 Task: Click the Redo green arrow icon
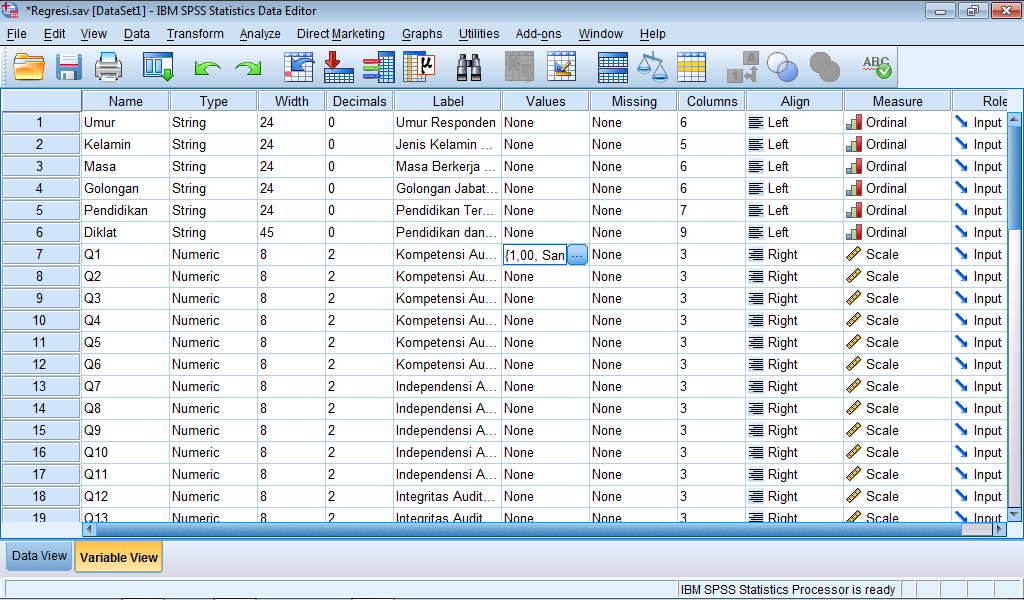(x=248, y=68)
